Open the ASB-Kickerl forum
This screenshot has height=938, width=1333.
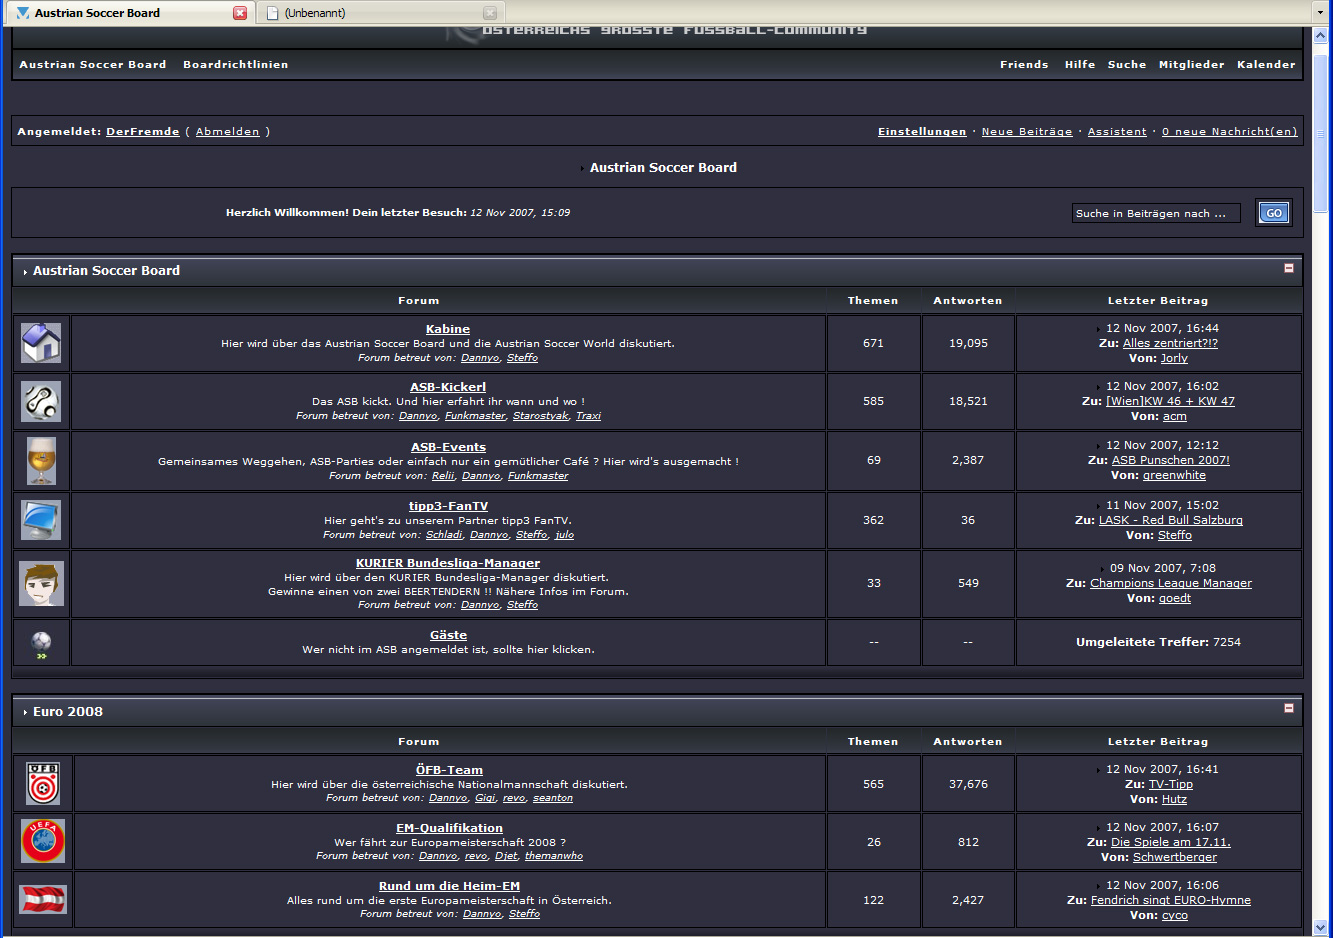(x=448, y=387)
